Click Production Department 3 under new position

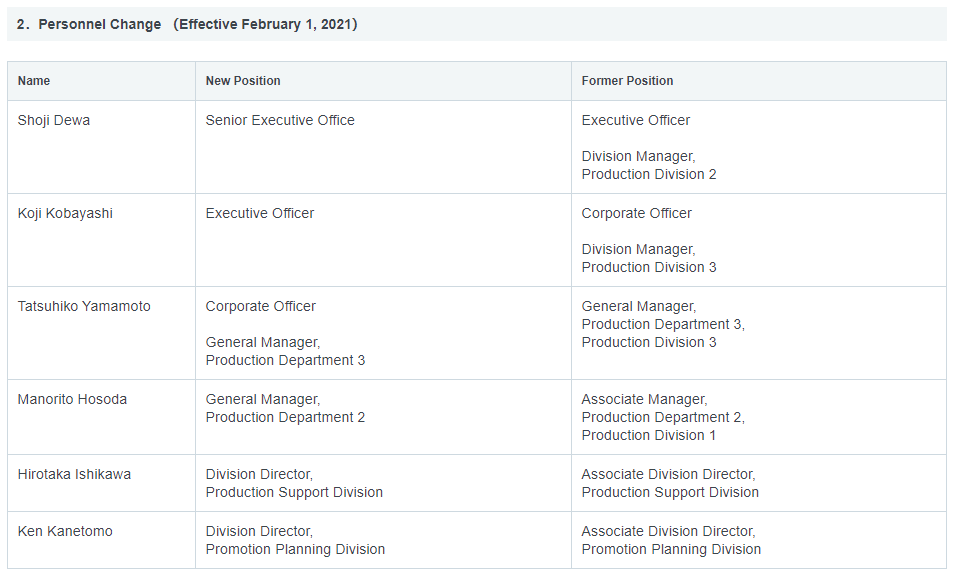pos(285,360)
